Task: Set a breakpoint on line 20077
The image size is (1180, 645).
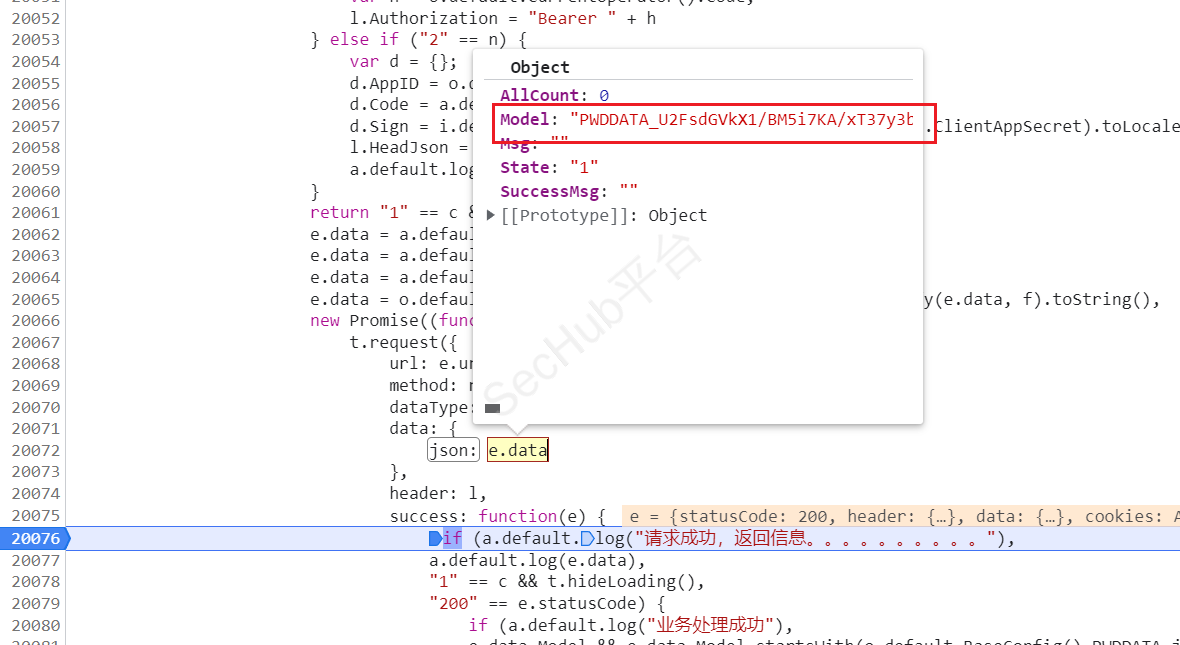Action: [x=36, y=560]
